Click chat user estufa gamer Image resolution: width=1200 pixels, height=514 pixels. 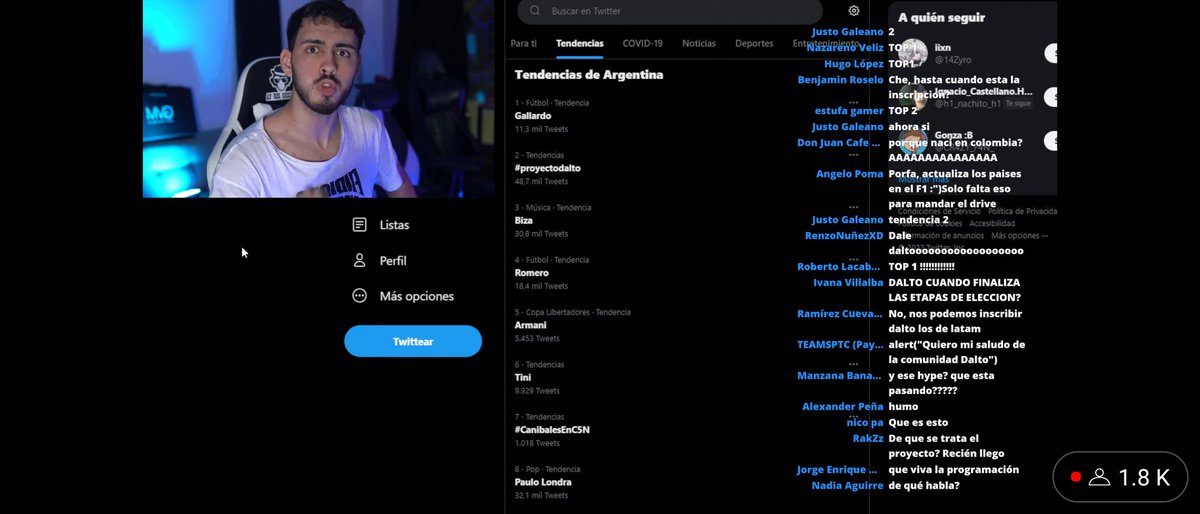[x=849, y=111]
